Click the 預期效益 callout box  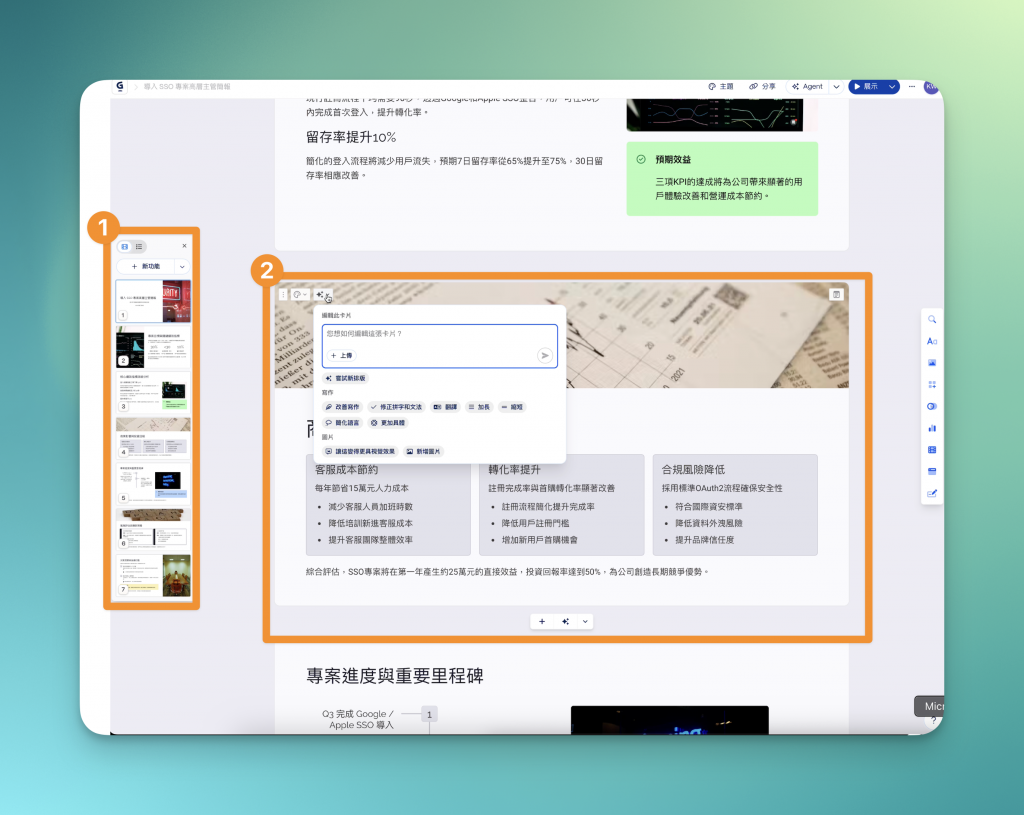click(722, 178)
